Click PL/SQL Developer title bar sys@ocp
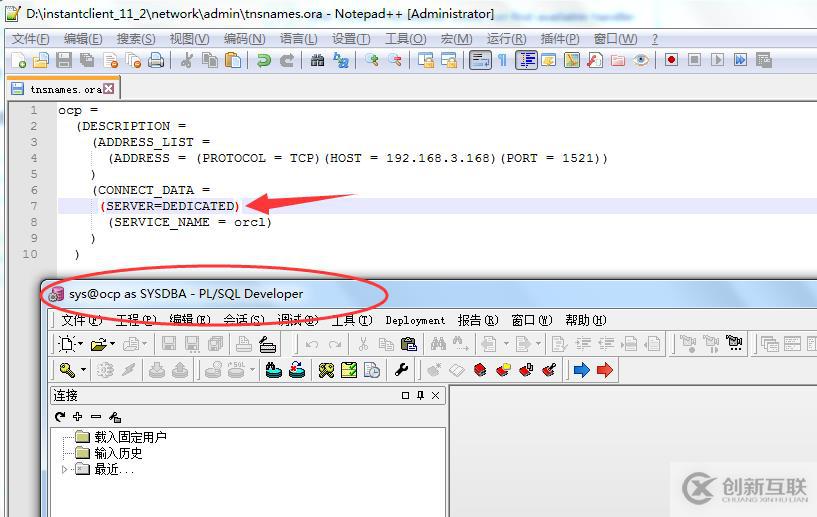Viewport: 817px width, 517px height. tap(185, 294)
